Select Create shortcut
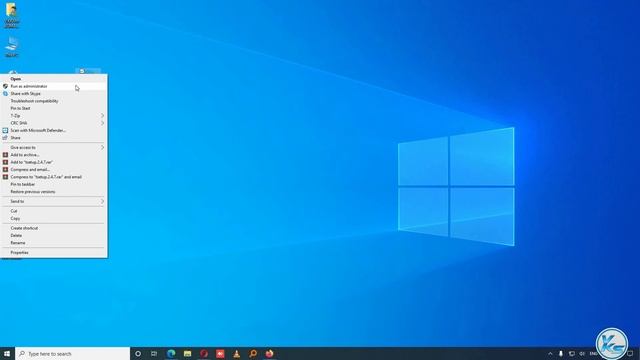The height and width of the screenshot is (360, 640). 54,228
